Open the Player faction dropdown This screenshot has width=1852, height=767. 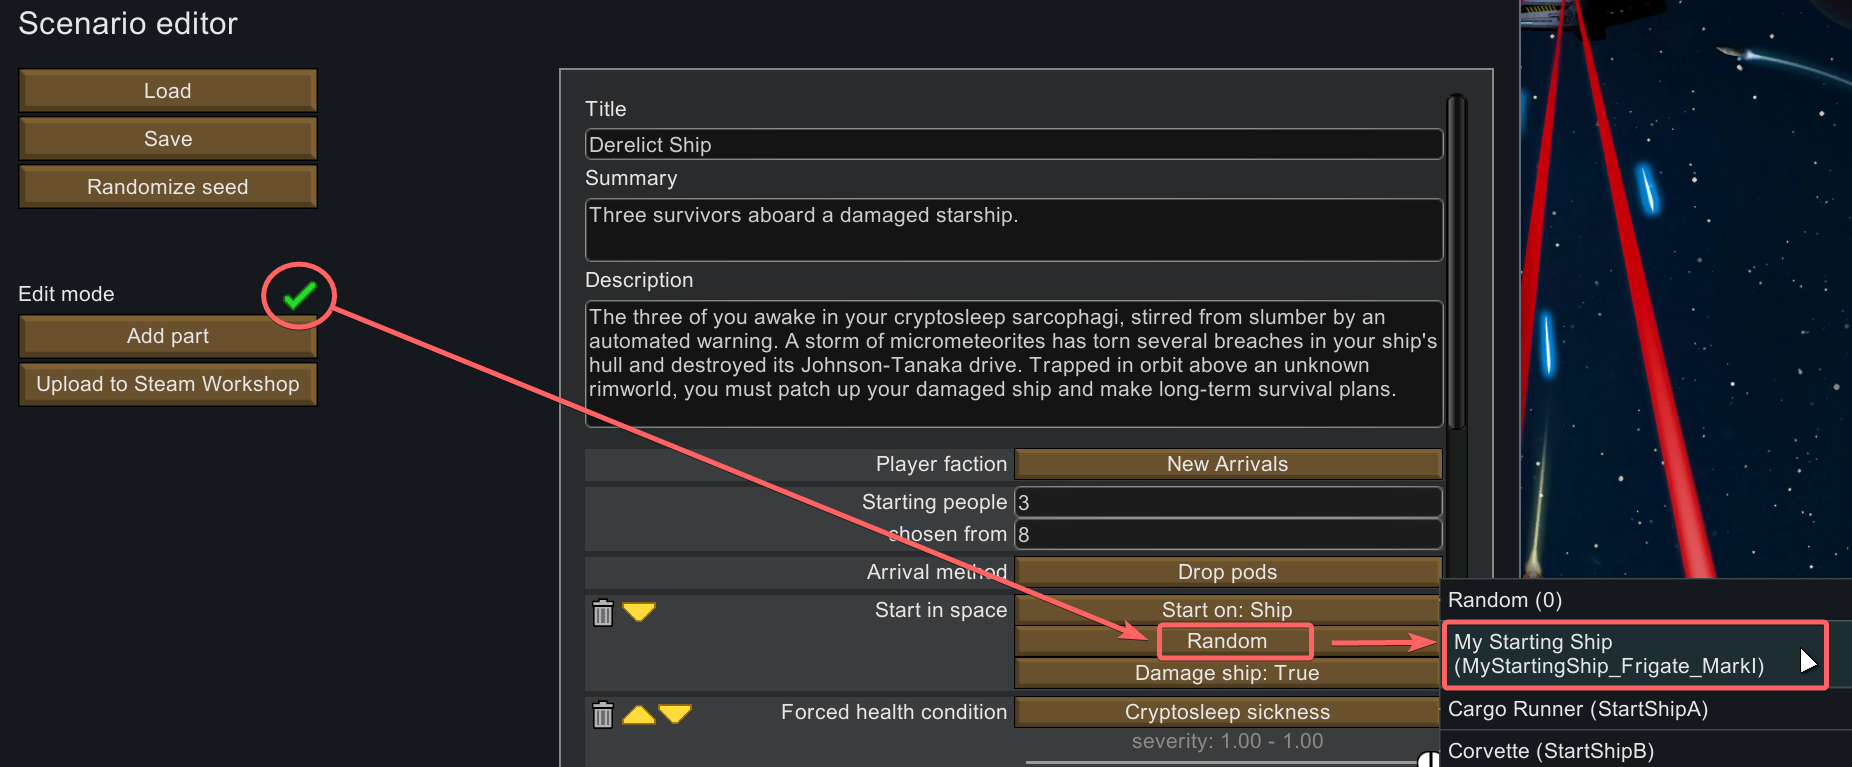1227,464
